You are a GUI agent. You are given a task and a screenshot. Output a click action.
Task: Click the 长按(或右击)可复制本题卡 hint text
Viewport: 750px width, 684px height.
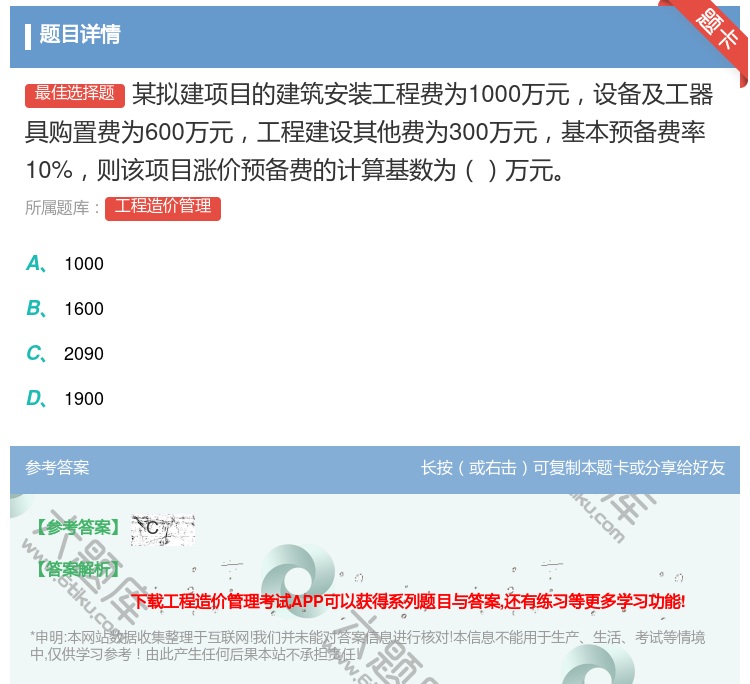(573, 468)
